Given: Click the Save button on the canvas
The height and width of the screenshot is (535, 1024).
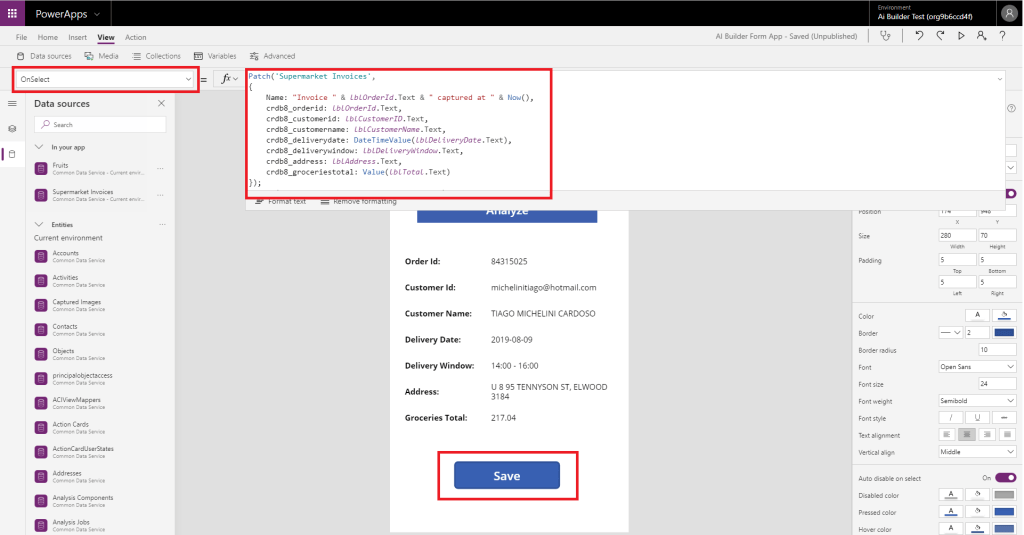Looking at the screenshot, I should [x=506, y=476].
